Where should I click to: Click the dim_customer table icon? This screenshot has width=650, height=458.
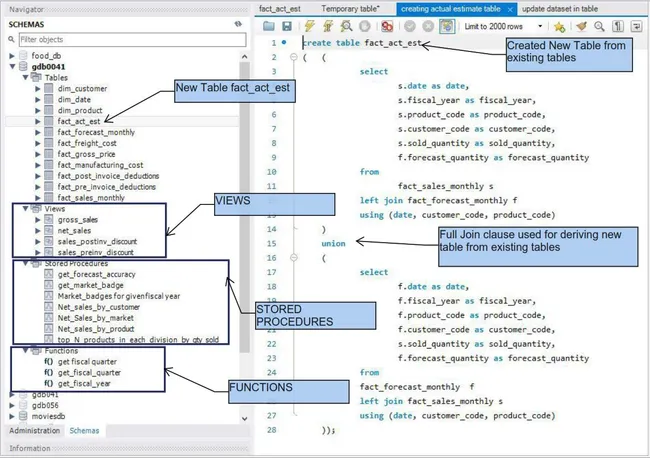tap(49, 89)
